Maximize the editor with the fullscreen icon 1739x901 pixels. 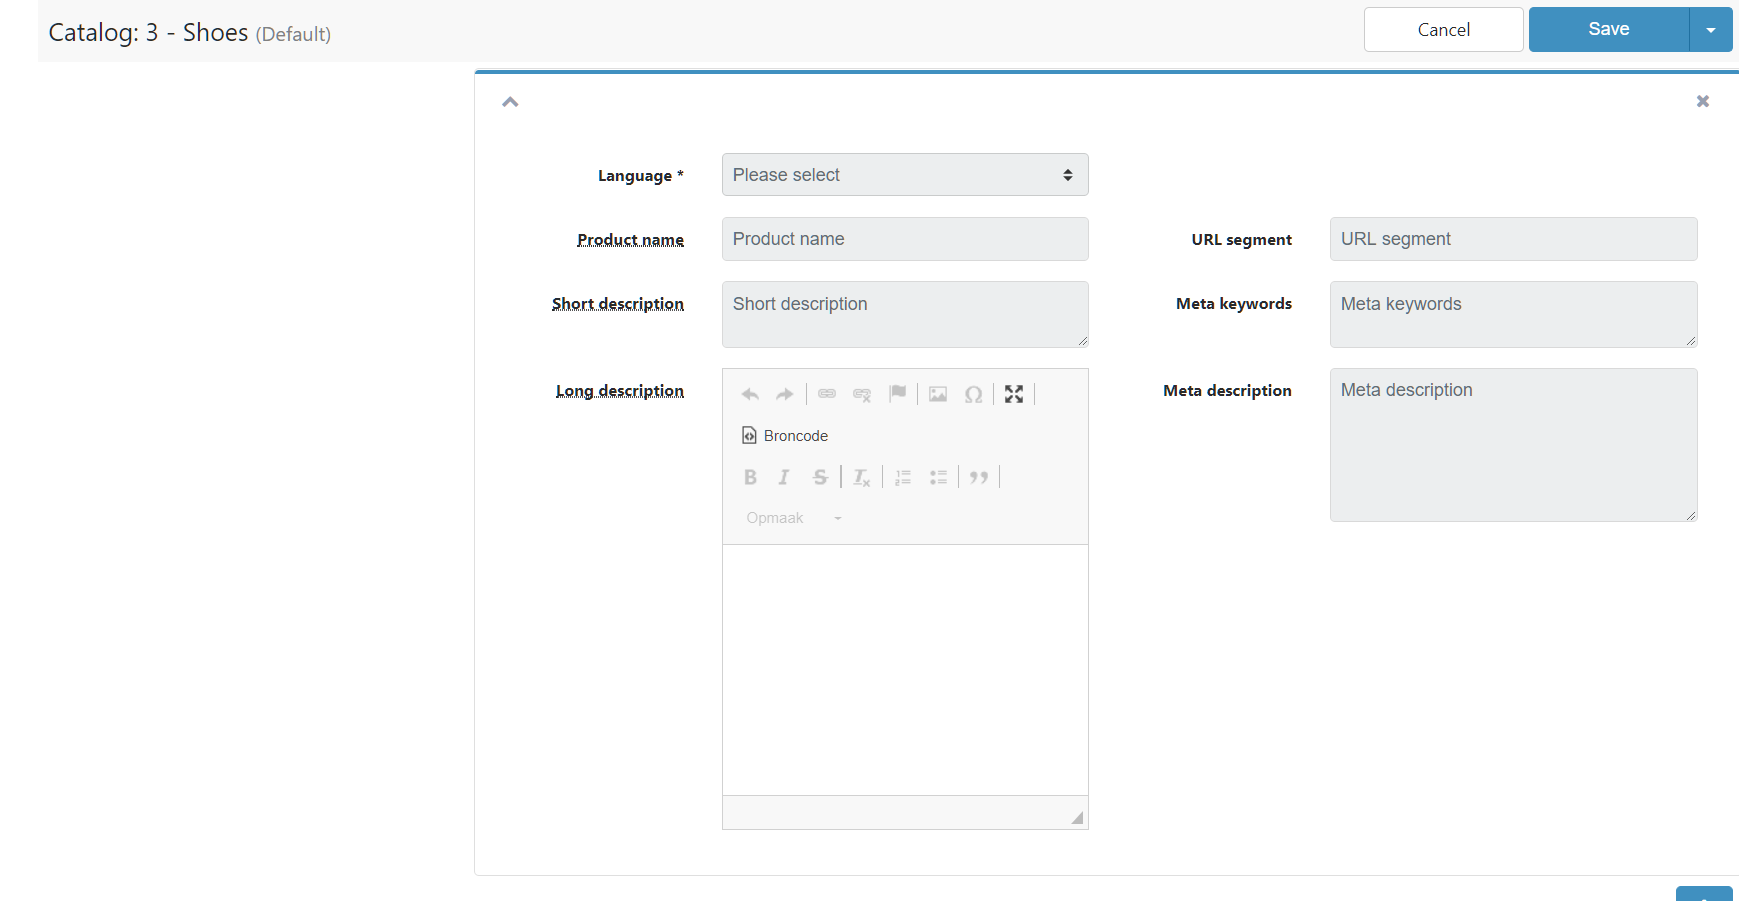pos(1014,394)
